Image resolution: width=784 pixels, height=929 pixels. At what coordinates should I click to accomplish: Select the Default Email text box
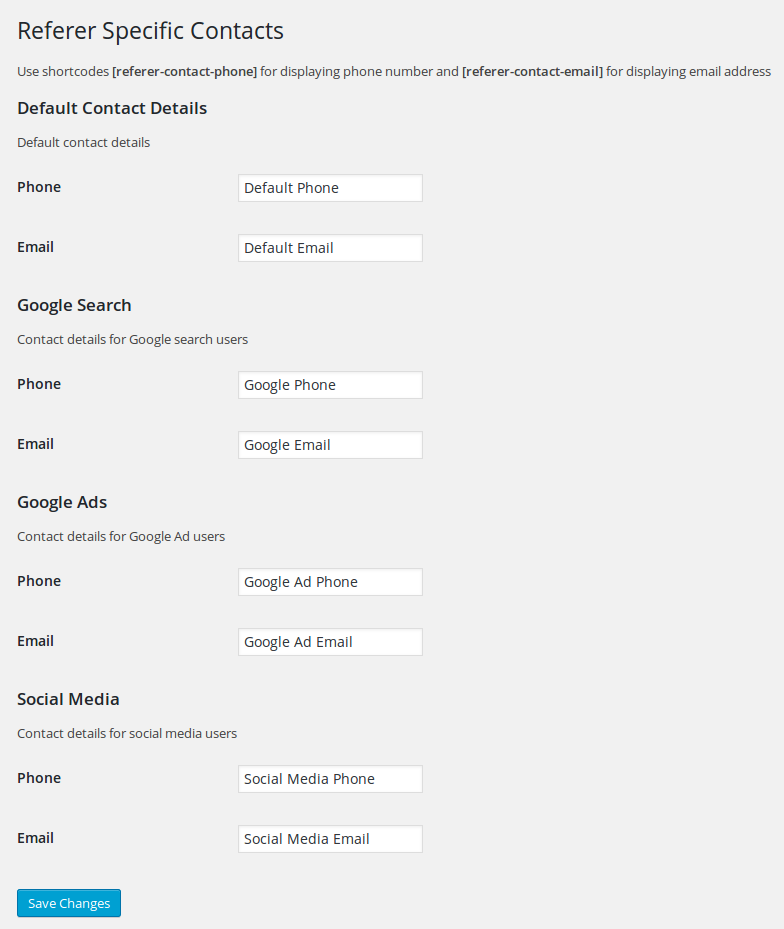[330, 248]
